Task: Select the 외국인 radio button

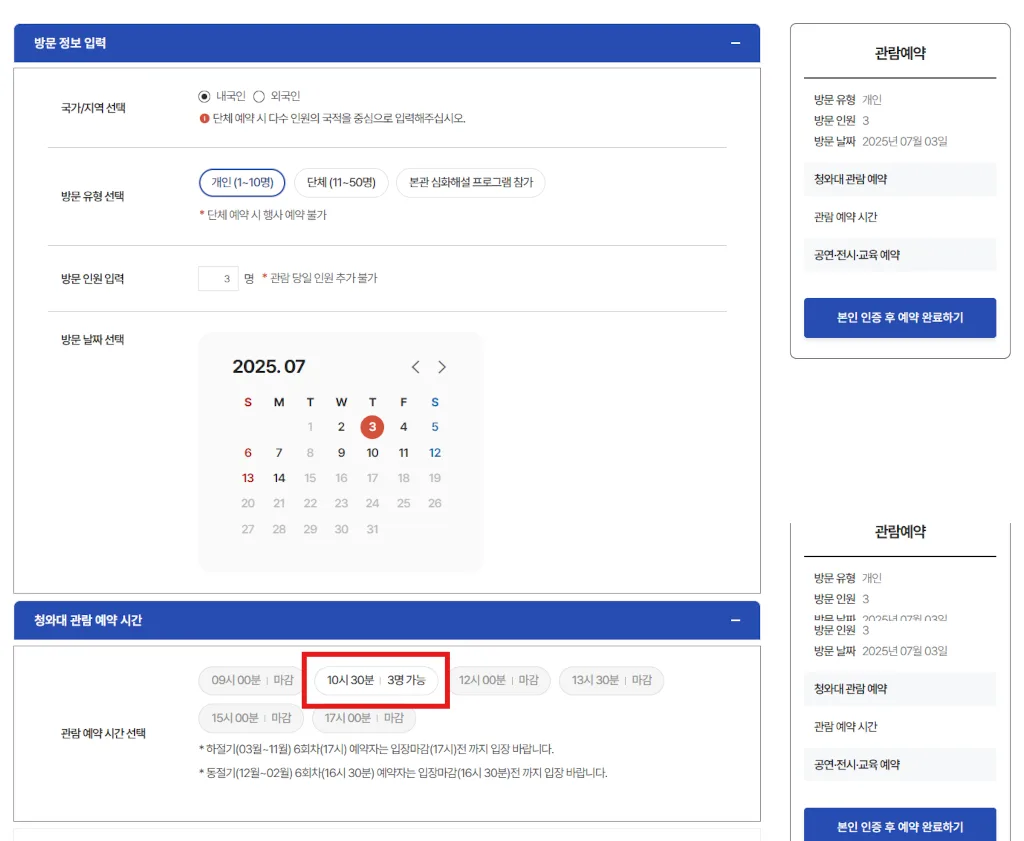Action: 259,97
